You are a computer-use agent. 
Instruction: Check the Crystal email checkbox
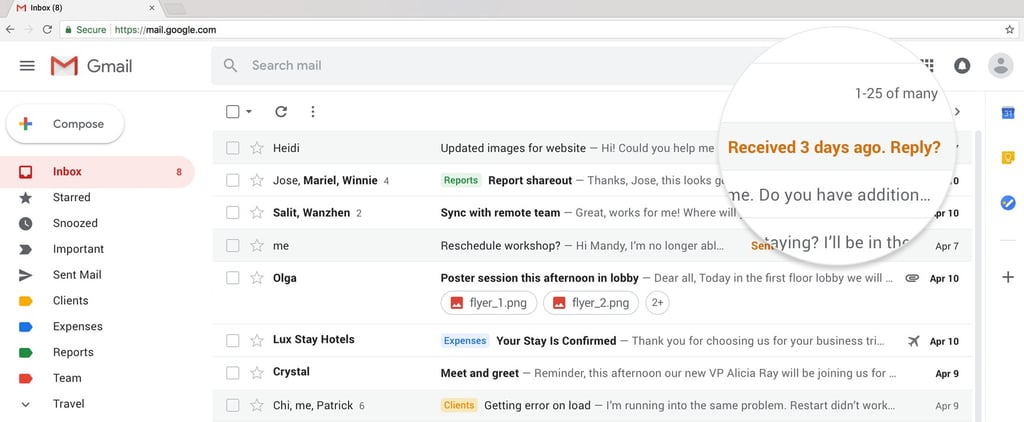tap(232, 373)
